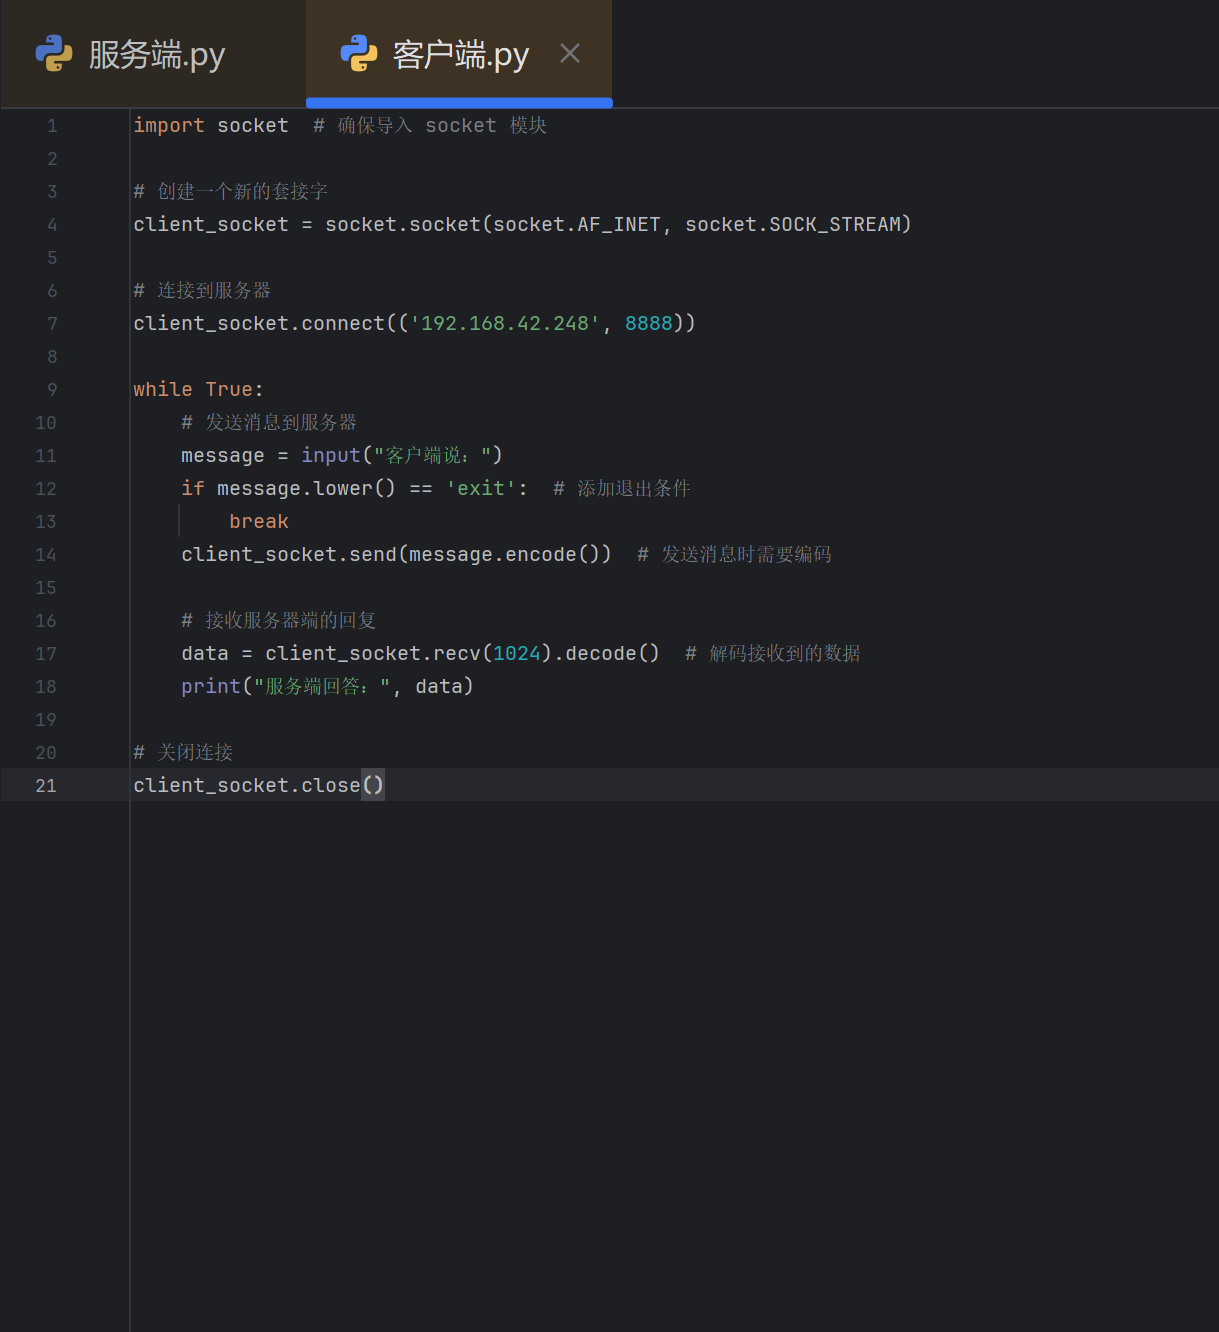Click client_socket.close on the last line
Viewport: 1219px width, 1332px height.
(x=246, y=786)
